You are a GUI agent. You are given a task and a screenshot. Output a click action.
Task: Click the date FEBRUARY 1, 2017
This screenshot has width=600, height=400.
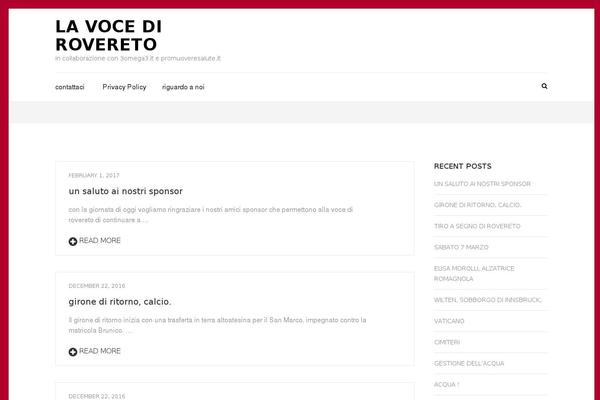(x=94, y=175)
